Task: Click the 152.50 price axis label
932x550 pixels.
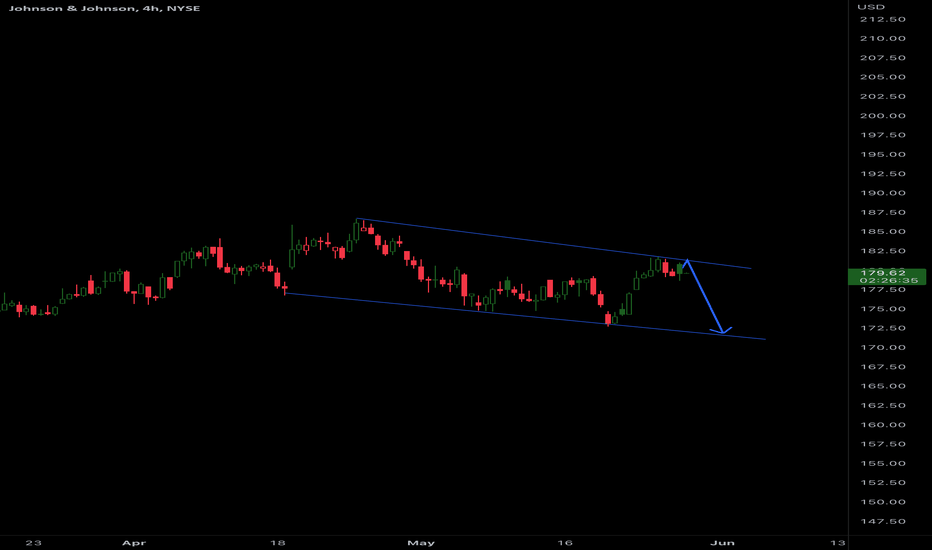Action: click(883, 483)
